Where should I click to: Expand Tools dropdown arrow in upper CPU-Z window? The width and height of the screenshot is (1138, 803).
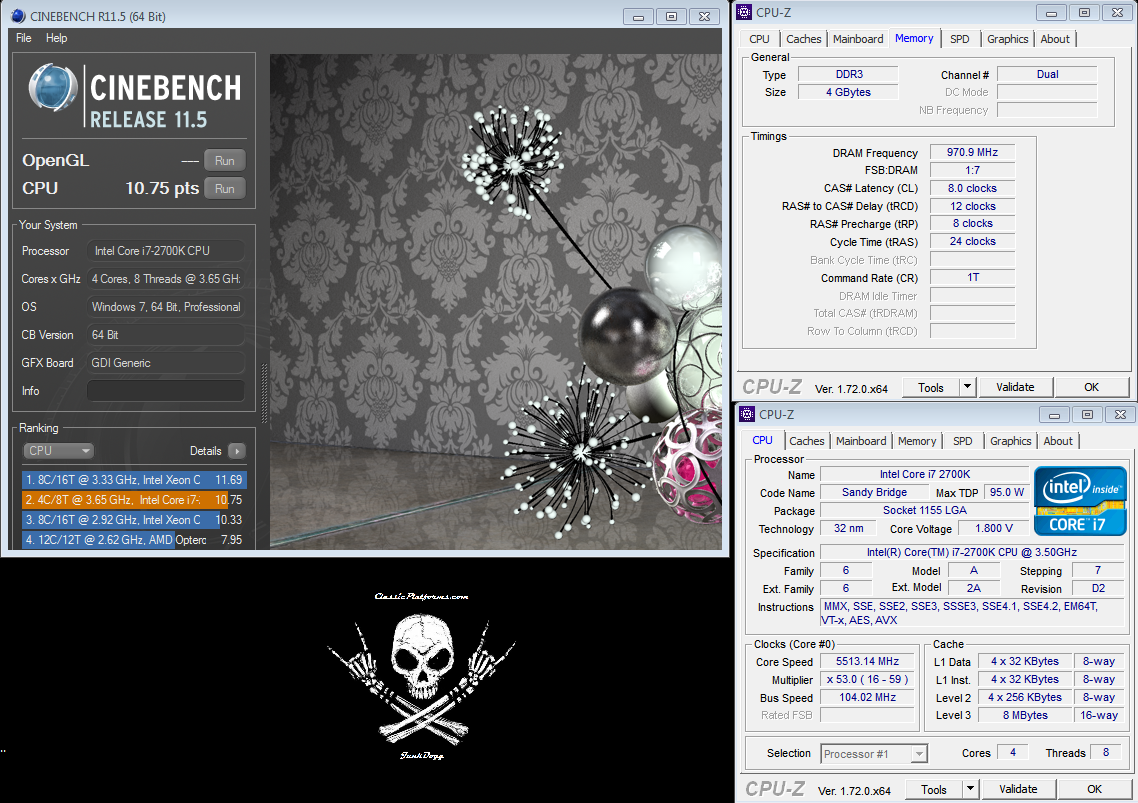pos(967,388)
